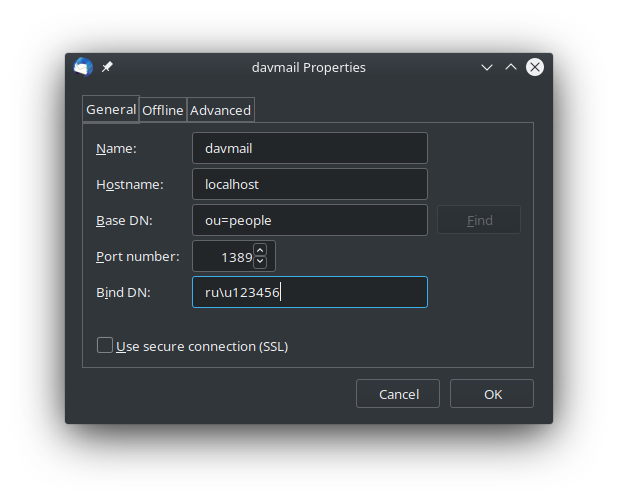The height and width of the screenshot is (501, 618).
Task: Increase the port number with the up arrow
Action: [x=260, y=249]
